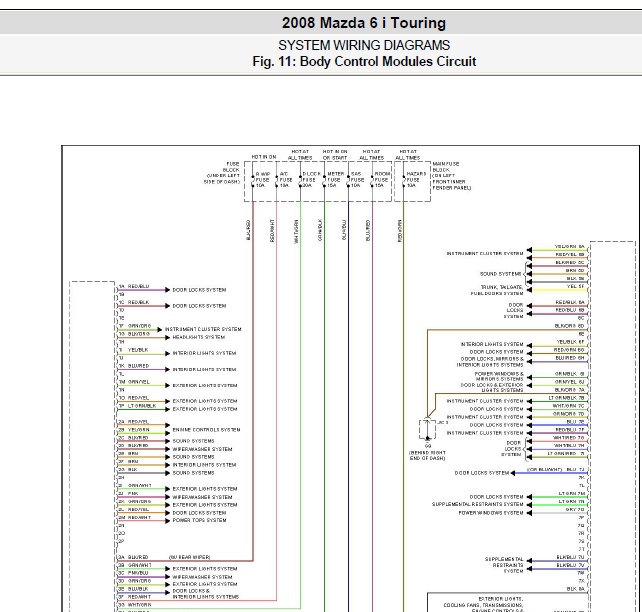This screenshot has height=612, width=642.
Task: Click the '2008 Mazda 6 i Touring' title
Action: (x=364, y=23)
